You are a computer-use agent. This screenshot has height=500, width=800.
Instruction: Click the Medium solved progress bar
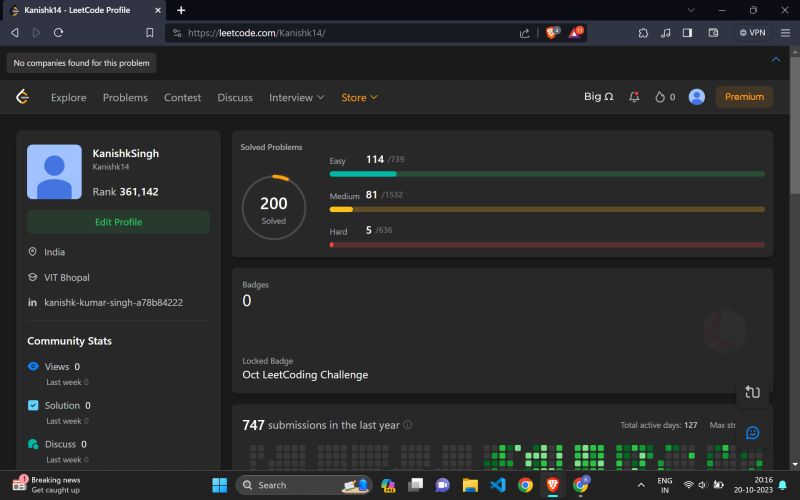pos(547,209)
